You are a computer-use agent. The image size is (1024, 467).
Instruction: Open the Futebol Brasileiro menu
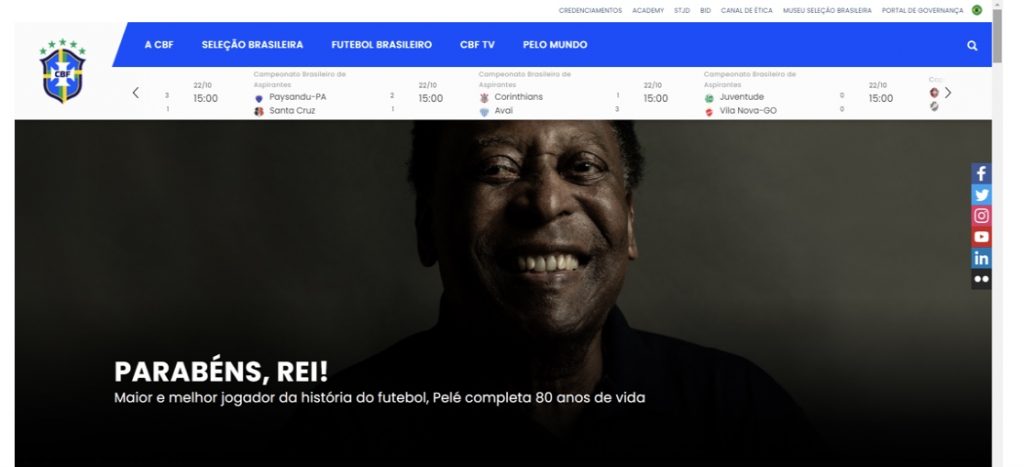pyautogui.click(x=381, y=45)
